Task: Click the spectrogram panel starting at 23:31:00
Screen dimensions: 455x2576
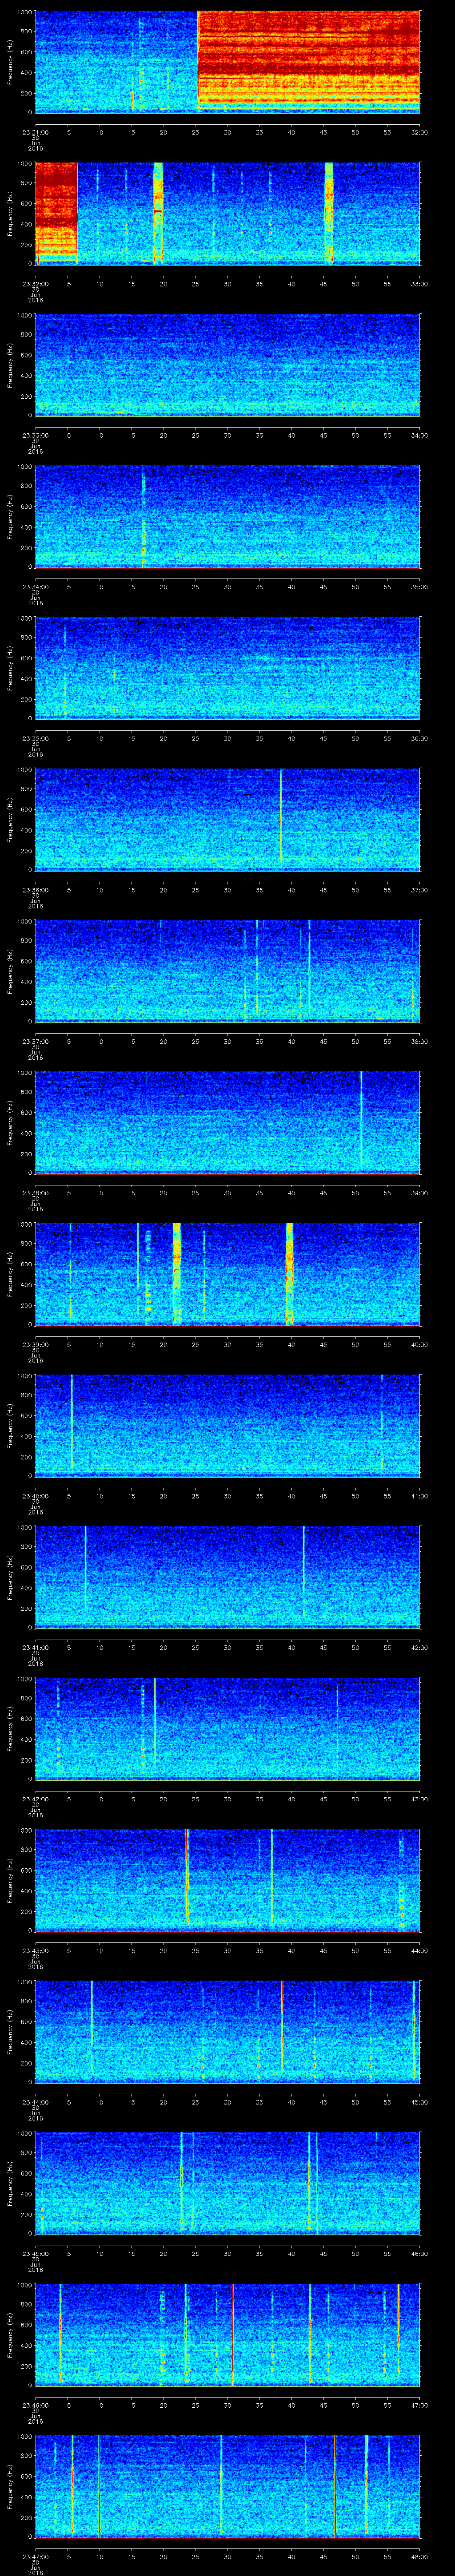Action: (x=227, y=62)
